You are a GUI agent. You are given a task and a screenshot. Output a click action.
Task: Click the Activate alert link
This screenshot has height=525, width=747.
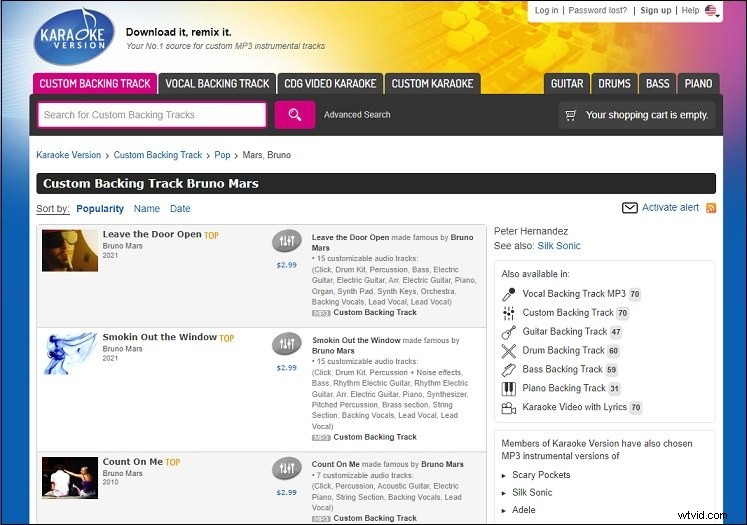[x=670, y=208]
